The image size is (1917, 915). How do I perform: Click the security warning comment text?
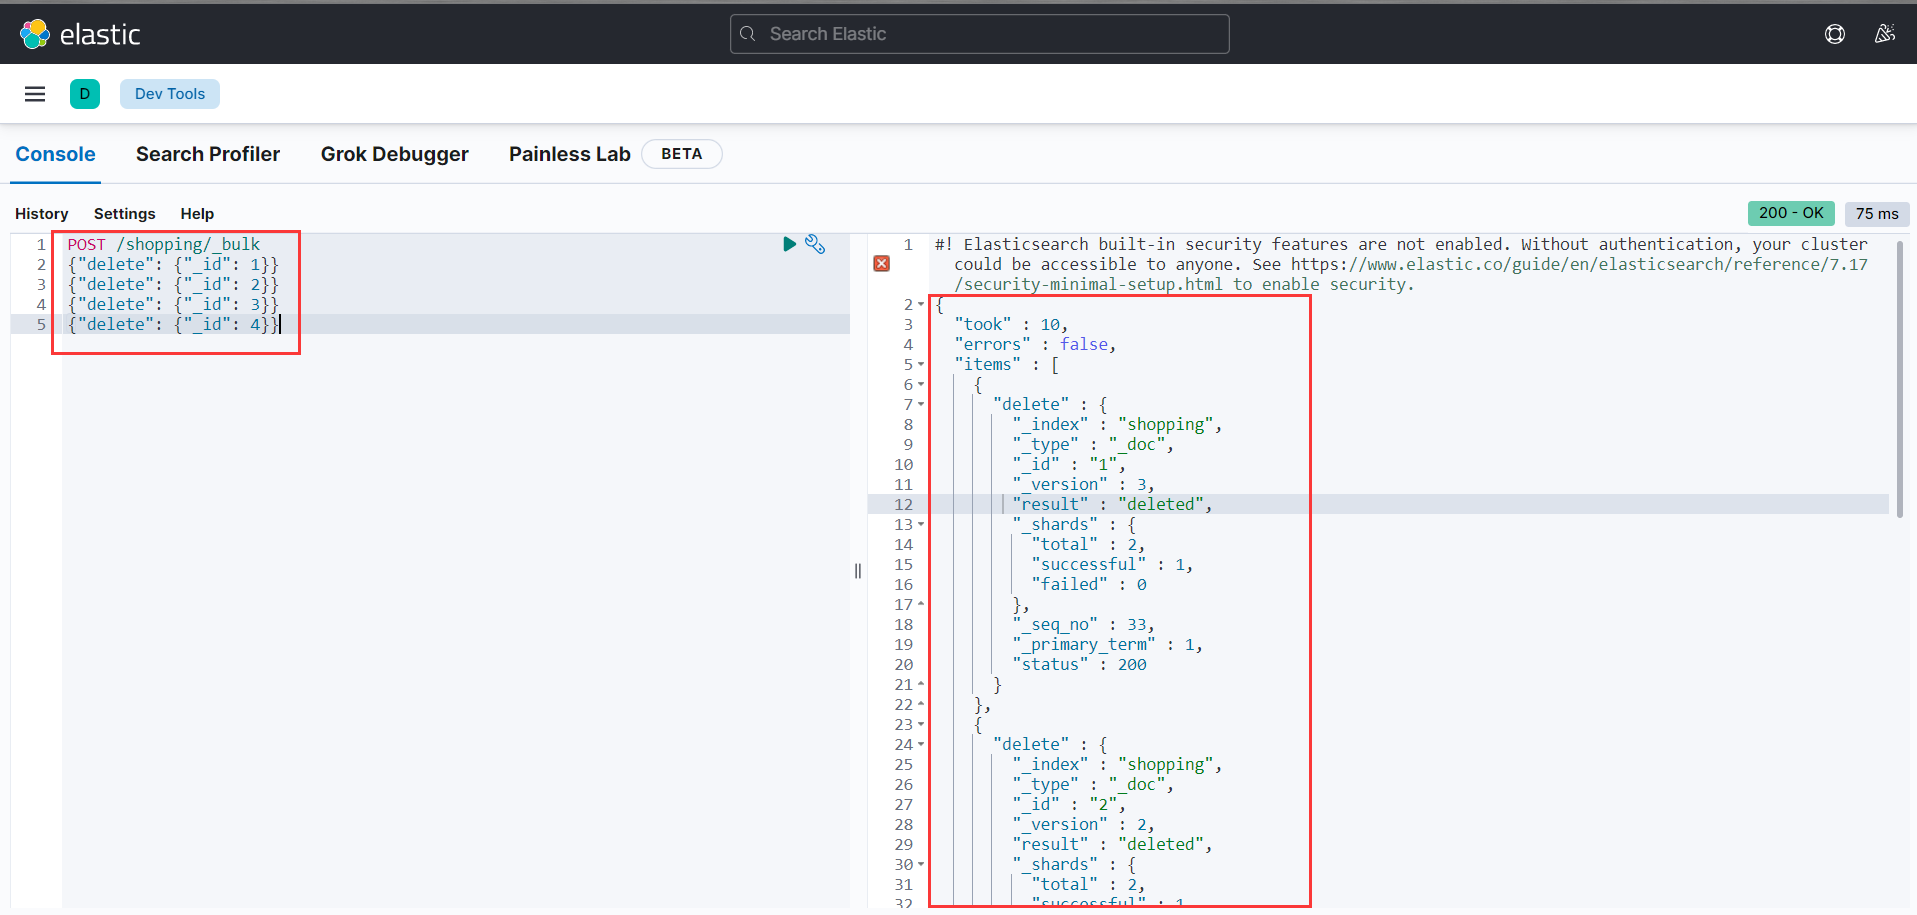click(x=1401, y=264)
